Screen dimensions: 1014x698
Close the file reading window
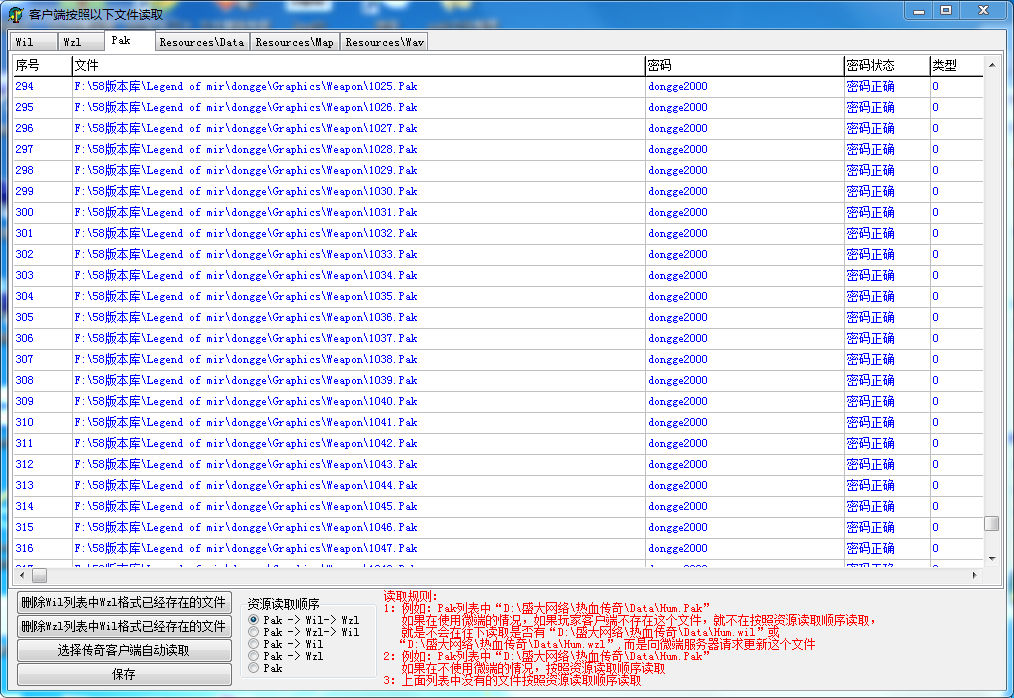[983, 10]
